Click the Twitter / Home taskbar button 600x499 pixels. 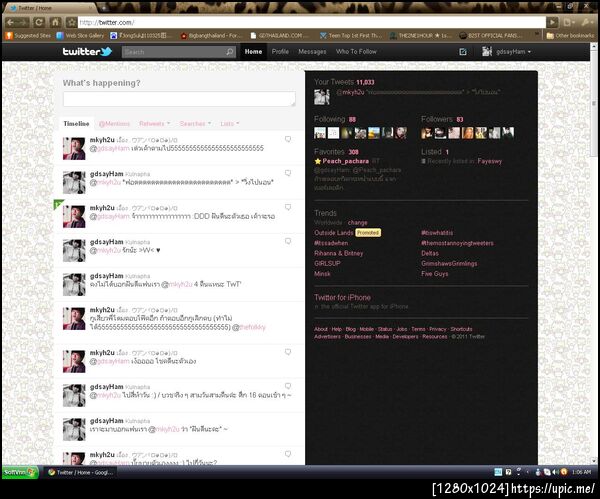pyautogui.click(x=81, y=473)
